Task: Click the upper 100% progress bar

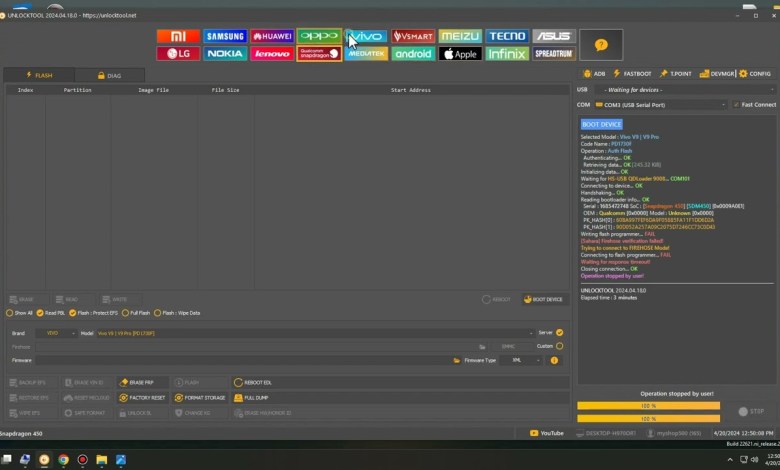Action: tap(648, 406)
